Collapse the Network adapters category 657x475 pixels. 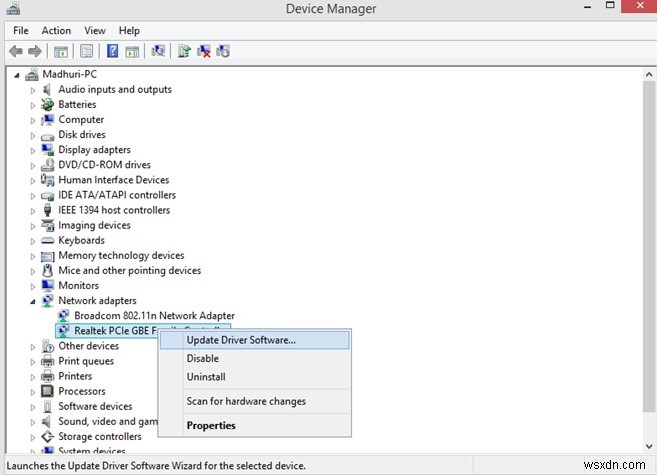(33, 302)
